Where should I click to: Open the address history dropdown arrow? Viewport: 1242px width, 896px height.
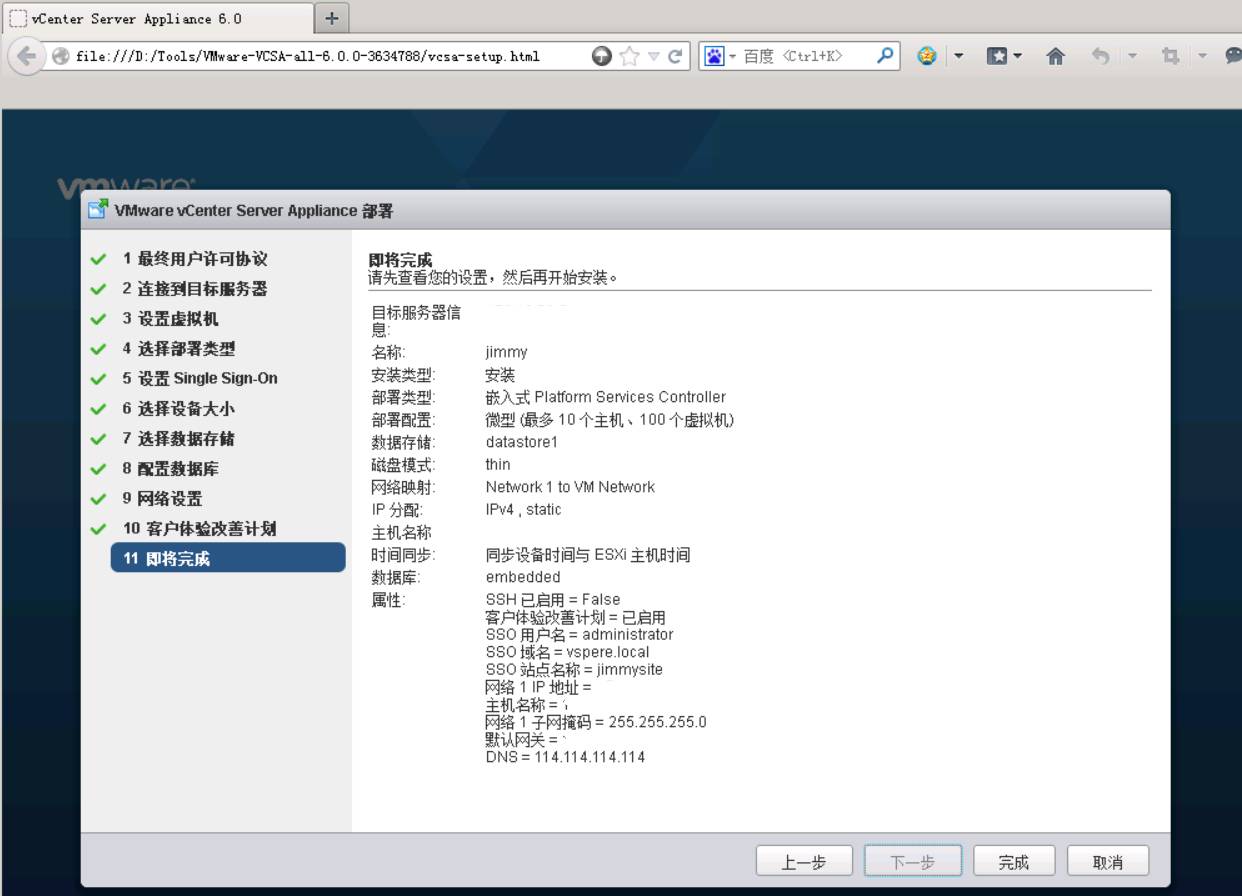654,56
